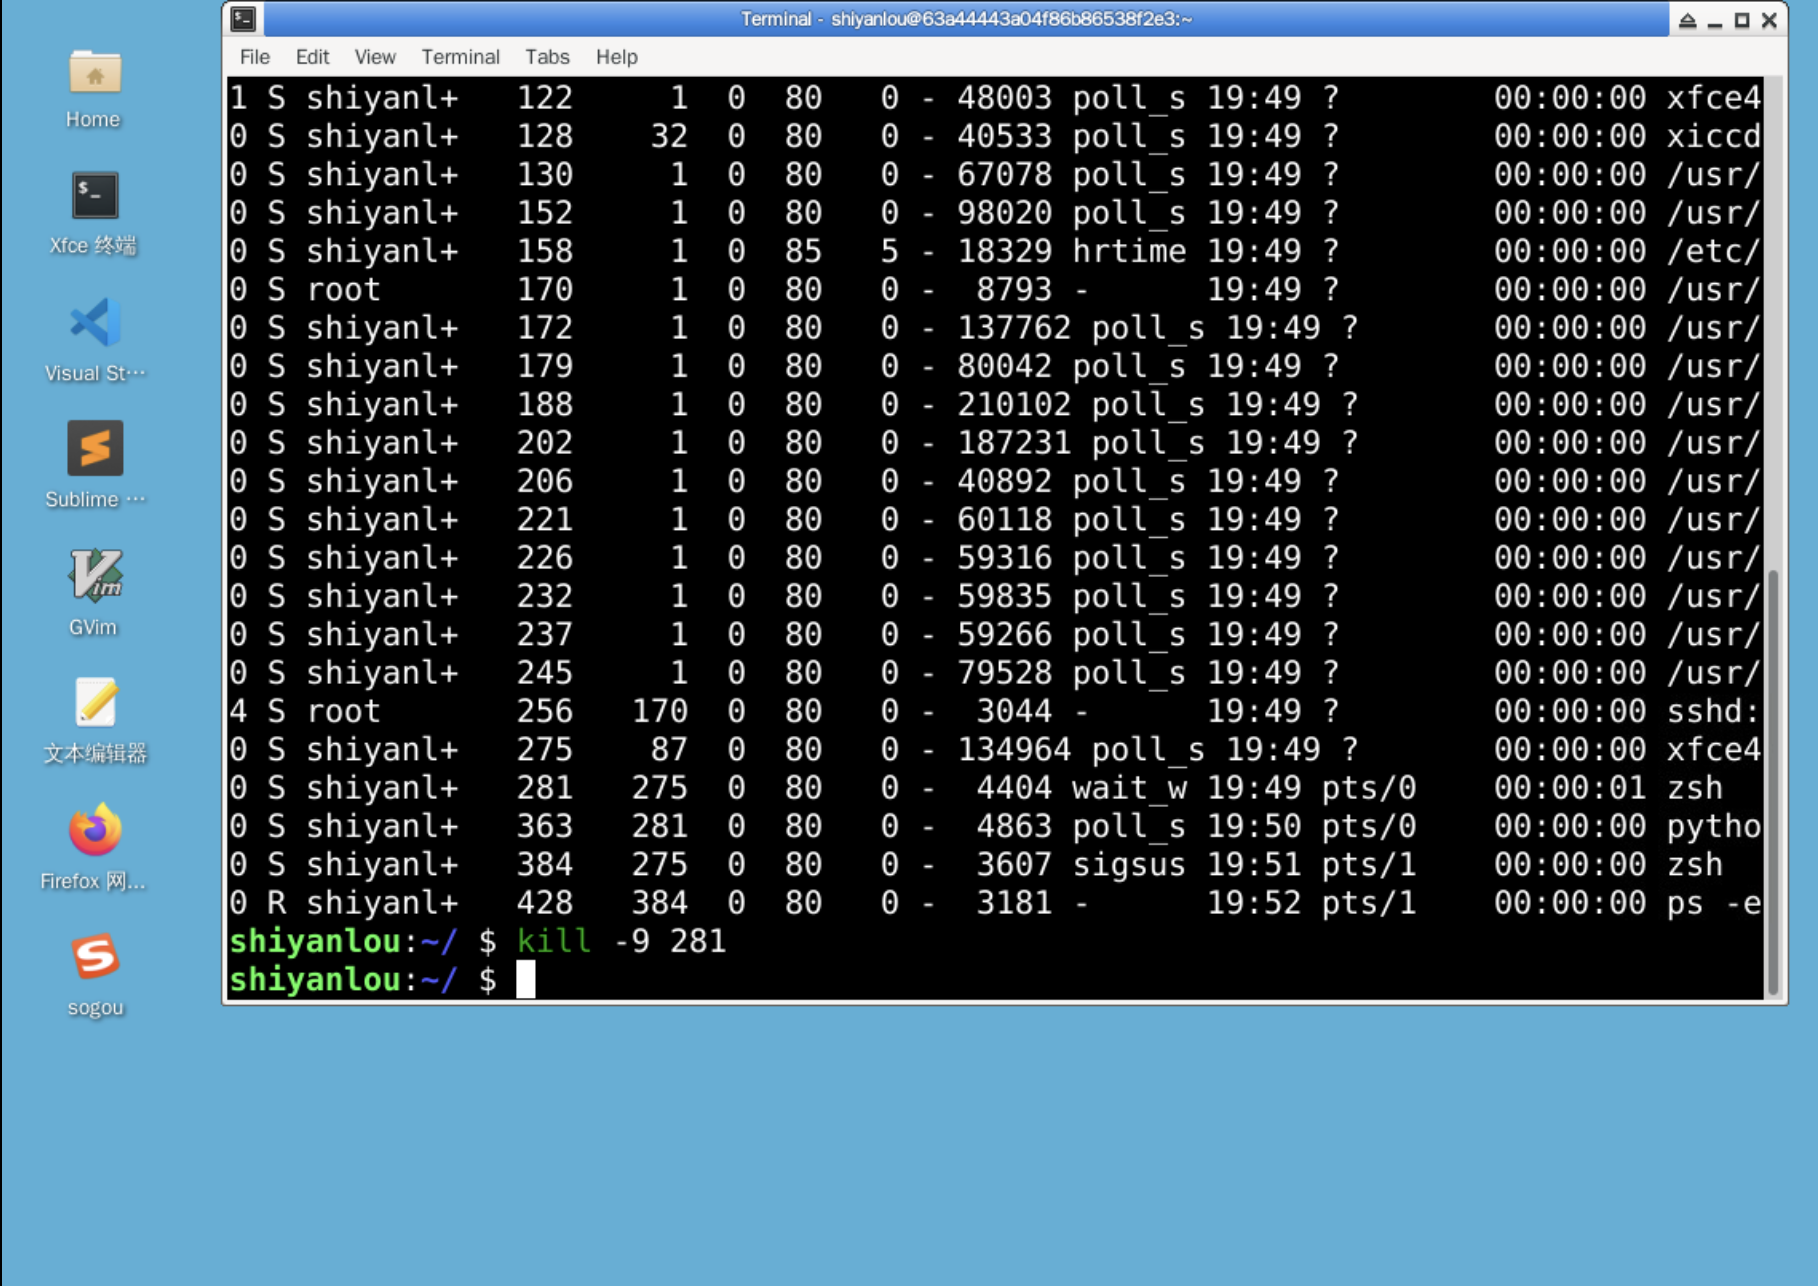Image resolution: width=1818 pixels, height=1286 pixels.
Task: Open the Visual Studio Code desktop icon
Action: 94,340
